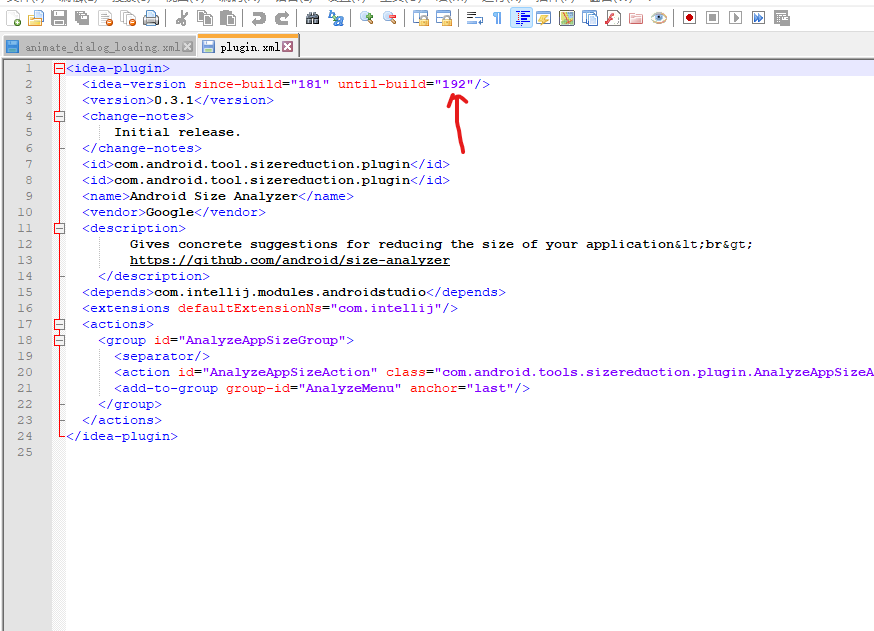This screenshot has height=631, width=874.
Task: Start recording a macro
Action: pyautogui.click(x=690, y=17)
